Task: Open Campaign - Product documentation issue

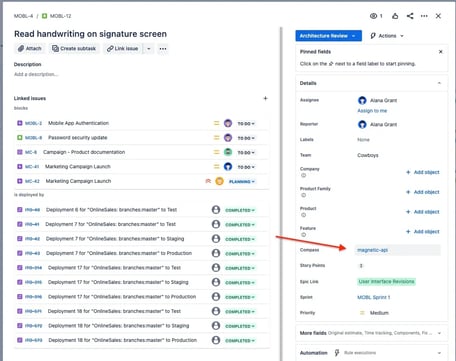Action: pyautogui.click(x=84, y=152)
